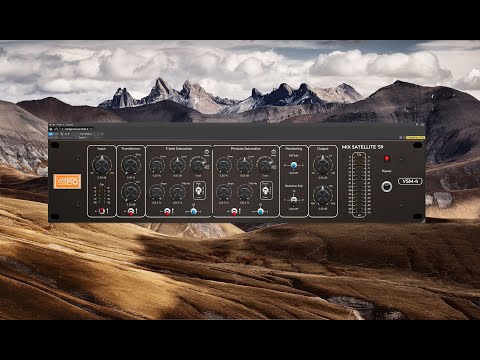Flip the blue MS Solo monitoring switch
This screenshot has height=360, width=480.
(294, 165)
